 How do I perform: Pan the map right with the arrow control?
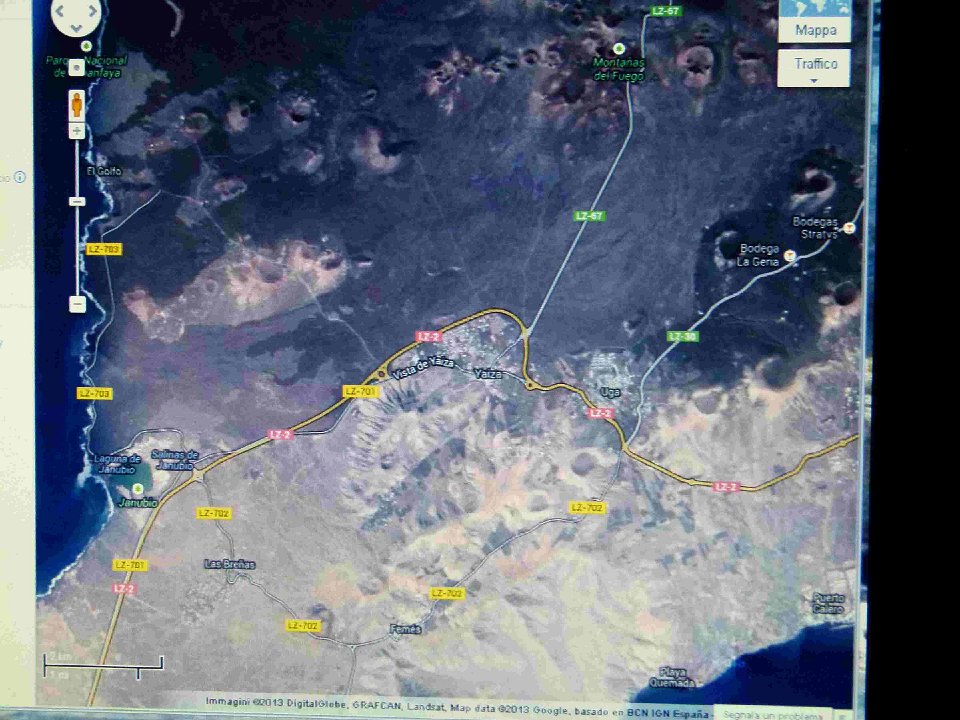93,10
